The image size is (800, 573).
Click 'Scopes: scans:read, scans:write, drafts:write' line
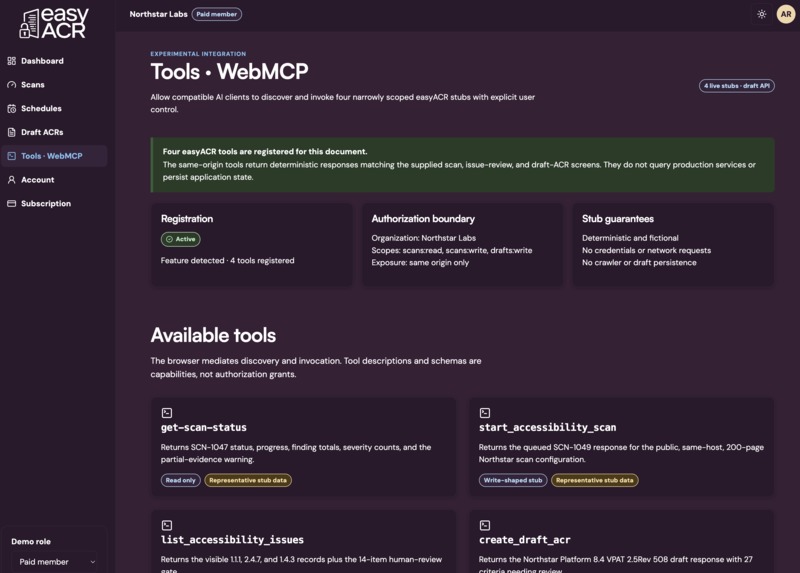click(452, 251)
